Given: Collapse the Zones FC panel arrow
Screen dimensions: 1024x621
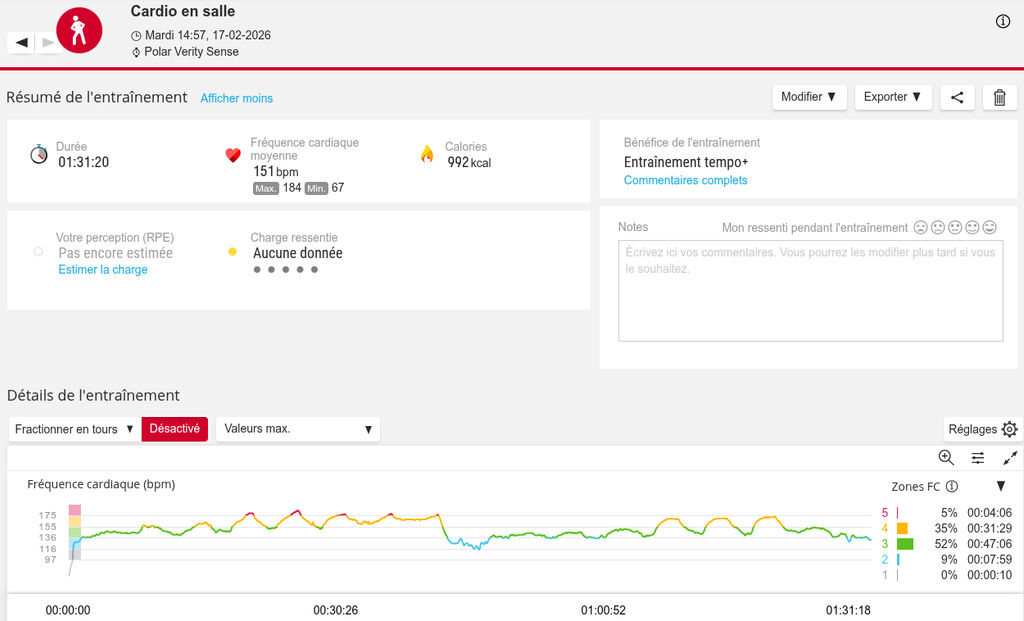Looking at the screenshot, I should tap(1001, 486).
